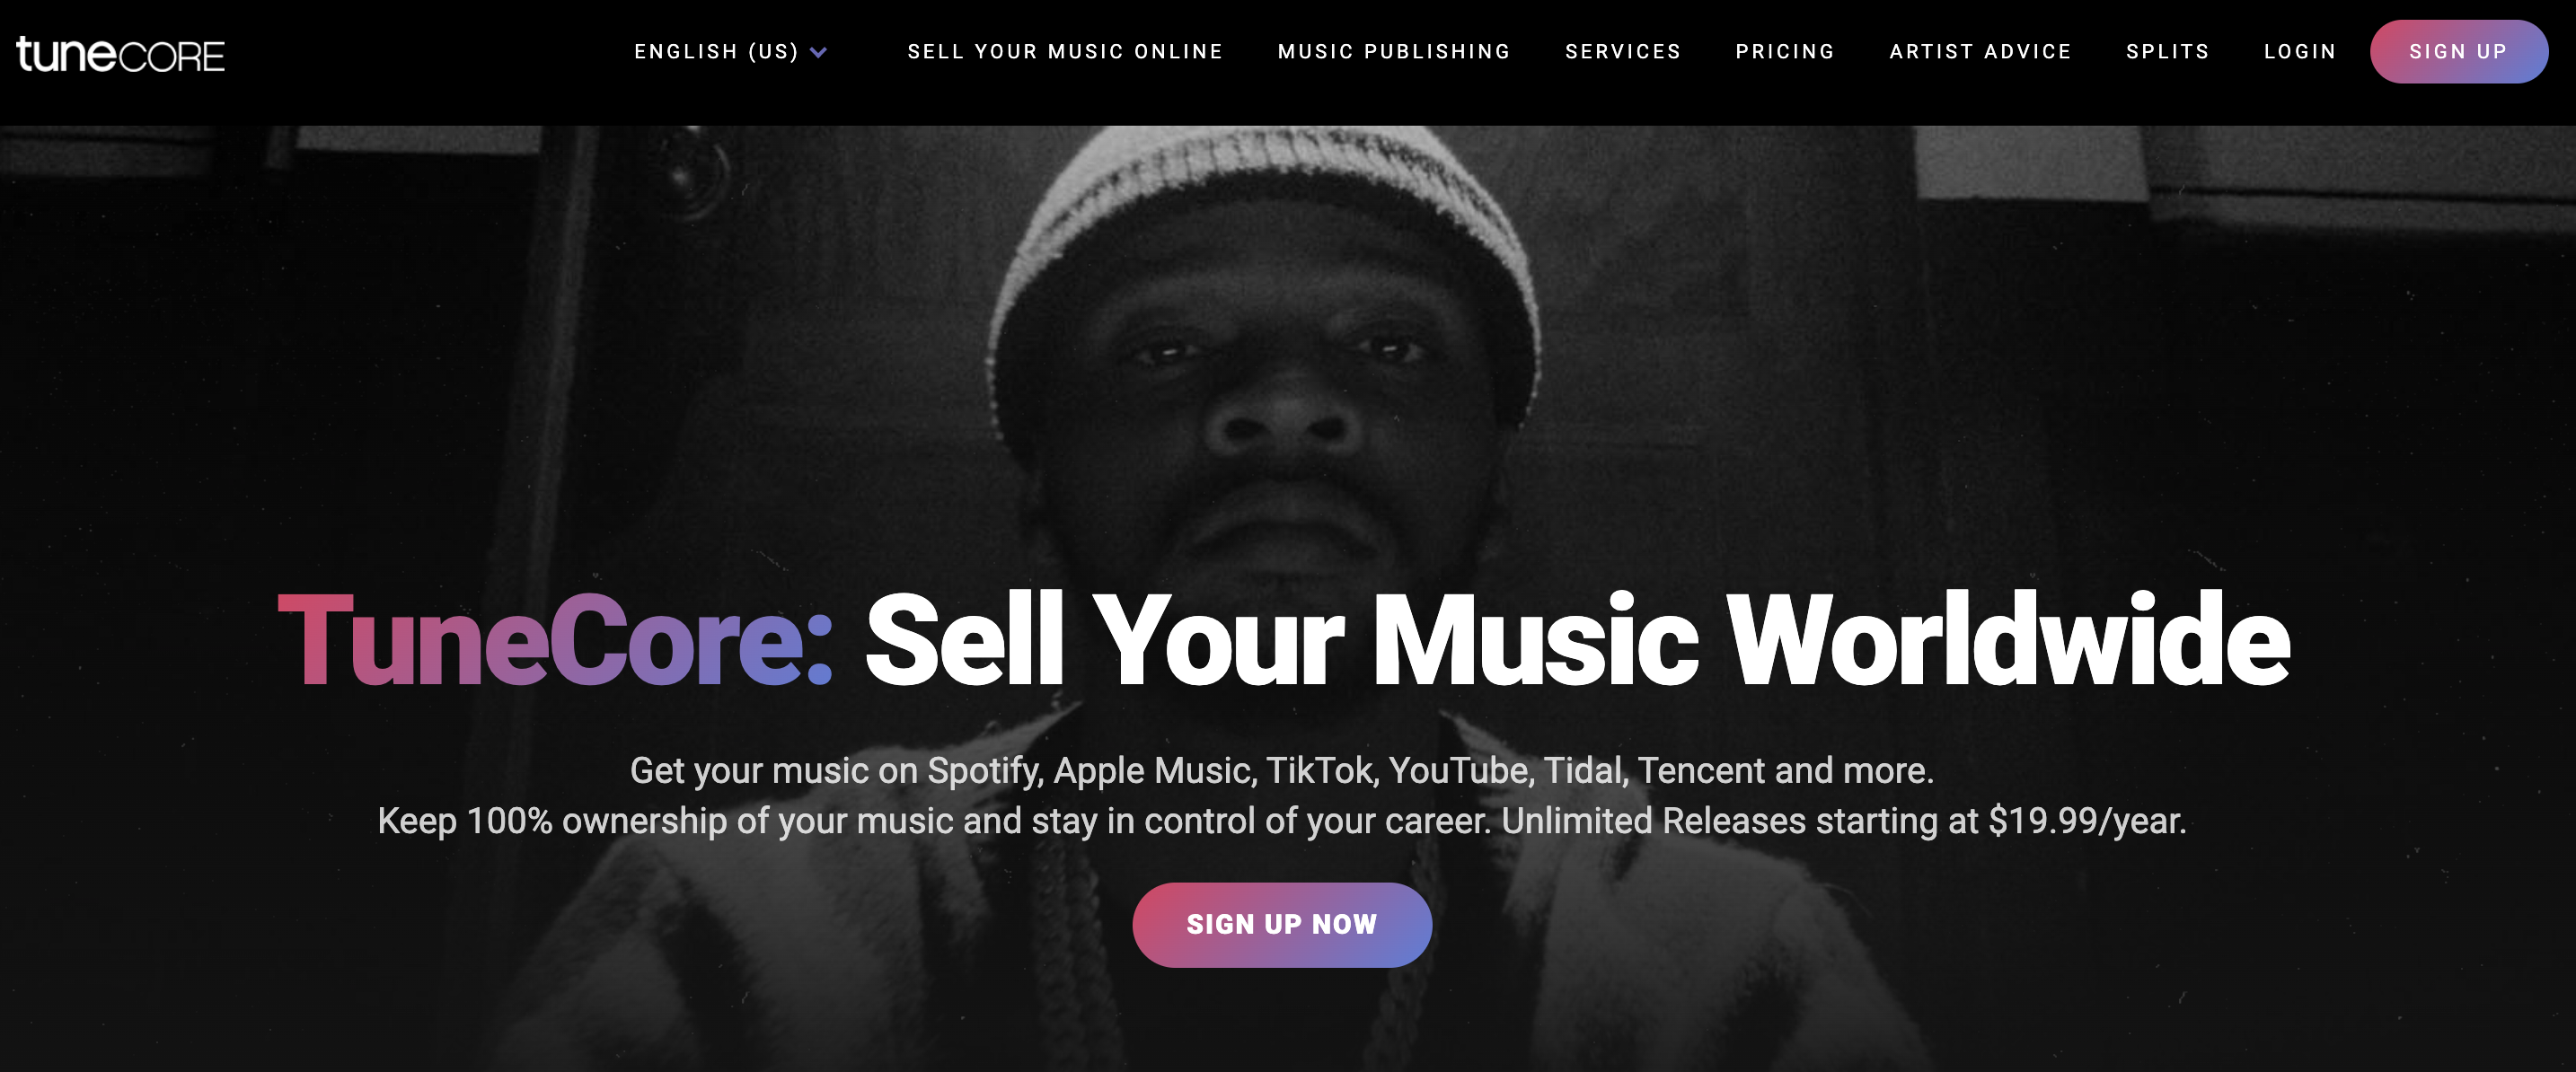
Task: Go to the SPLITS section
Action: (2167, 52)
